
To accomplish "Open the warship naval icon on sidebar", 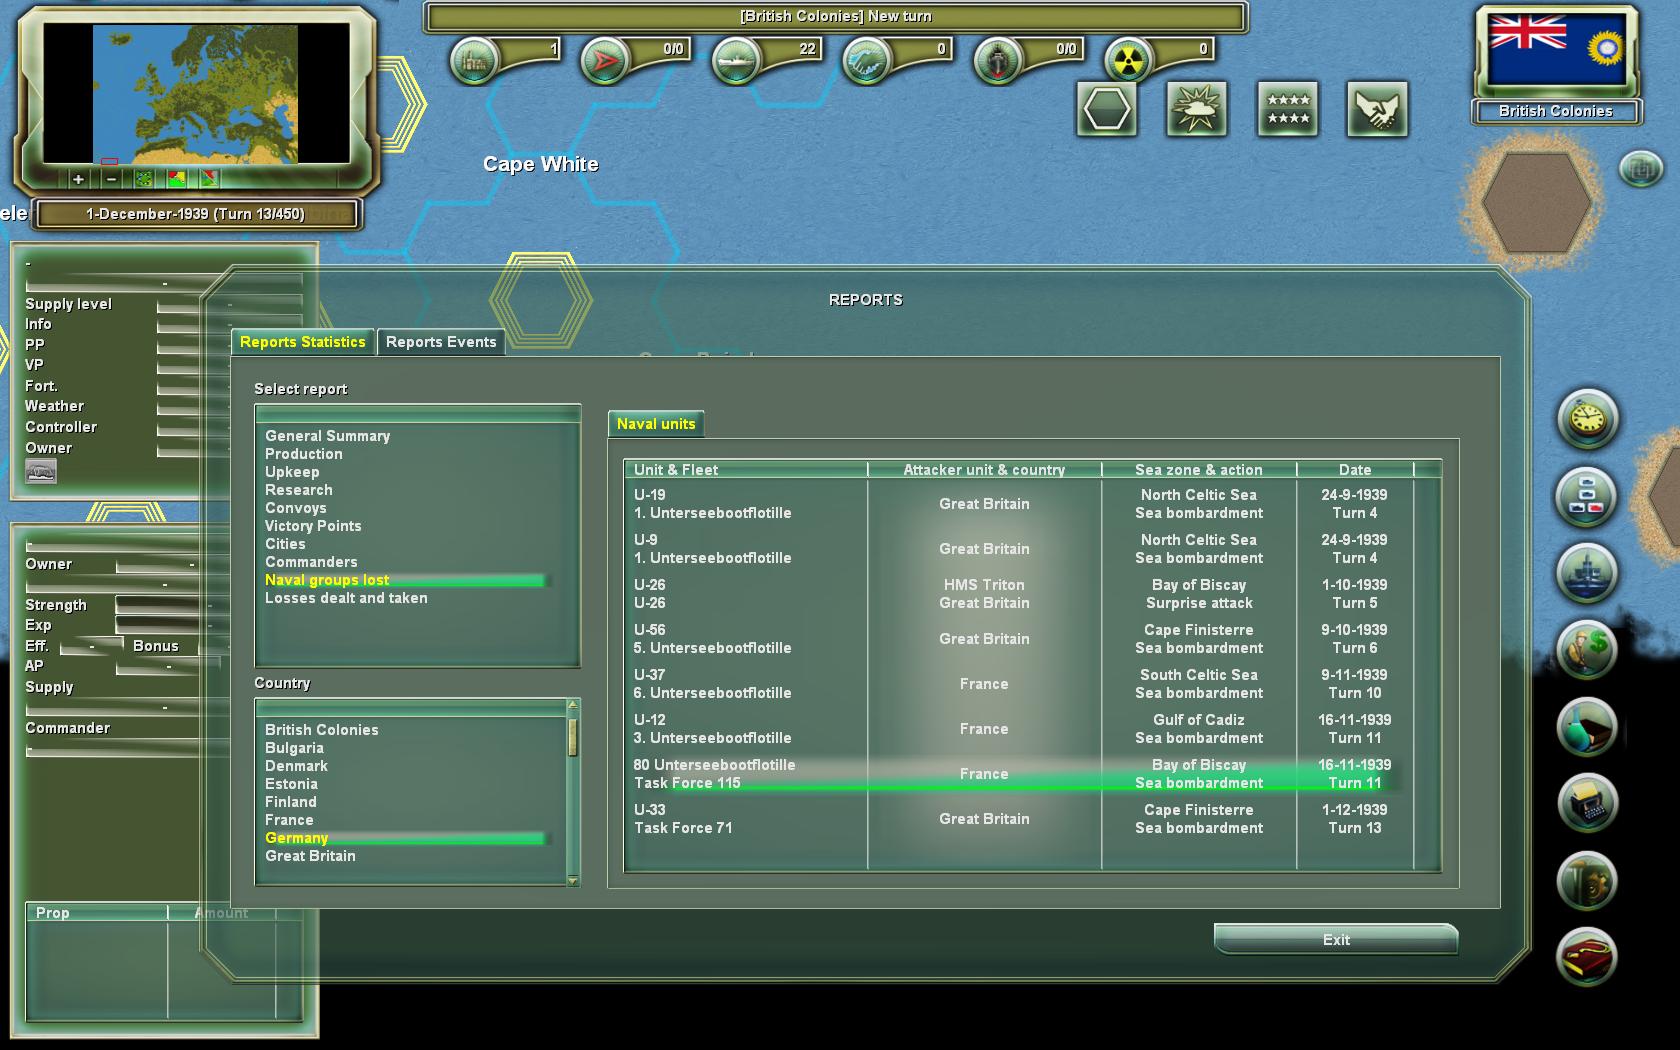I will (x=1587, y=573).
